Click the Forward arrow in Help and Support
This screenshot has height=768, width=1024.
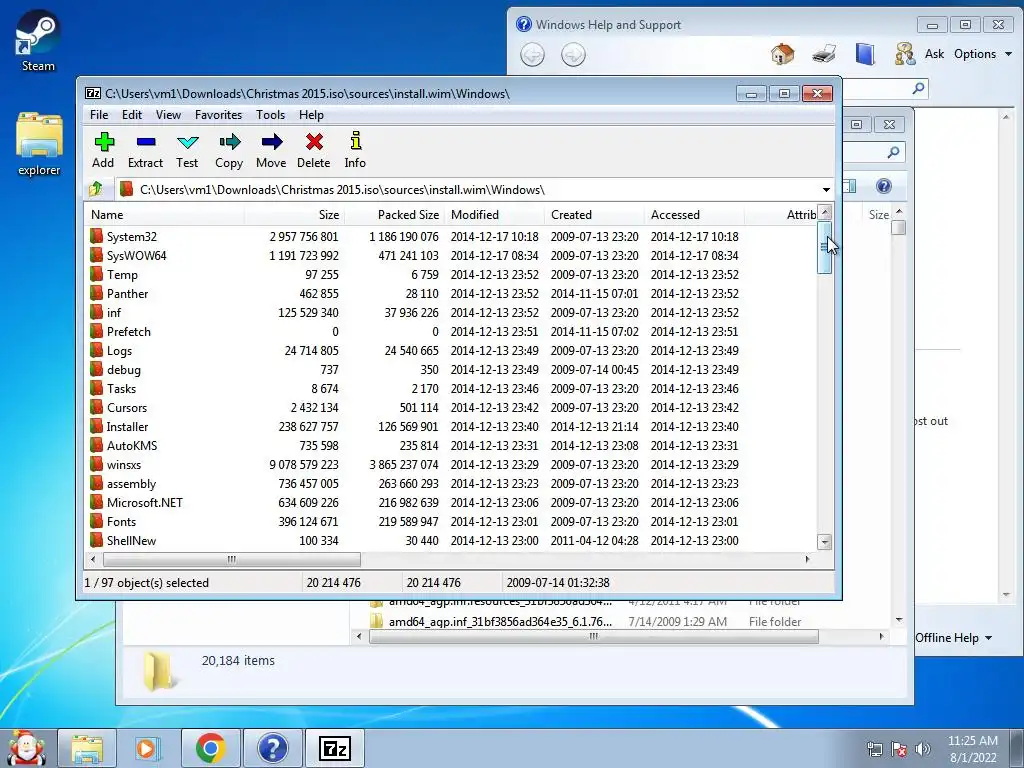pos(573,55)
